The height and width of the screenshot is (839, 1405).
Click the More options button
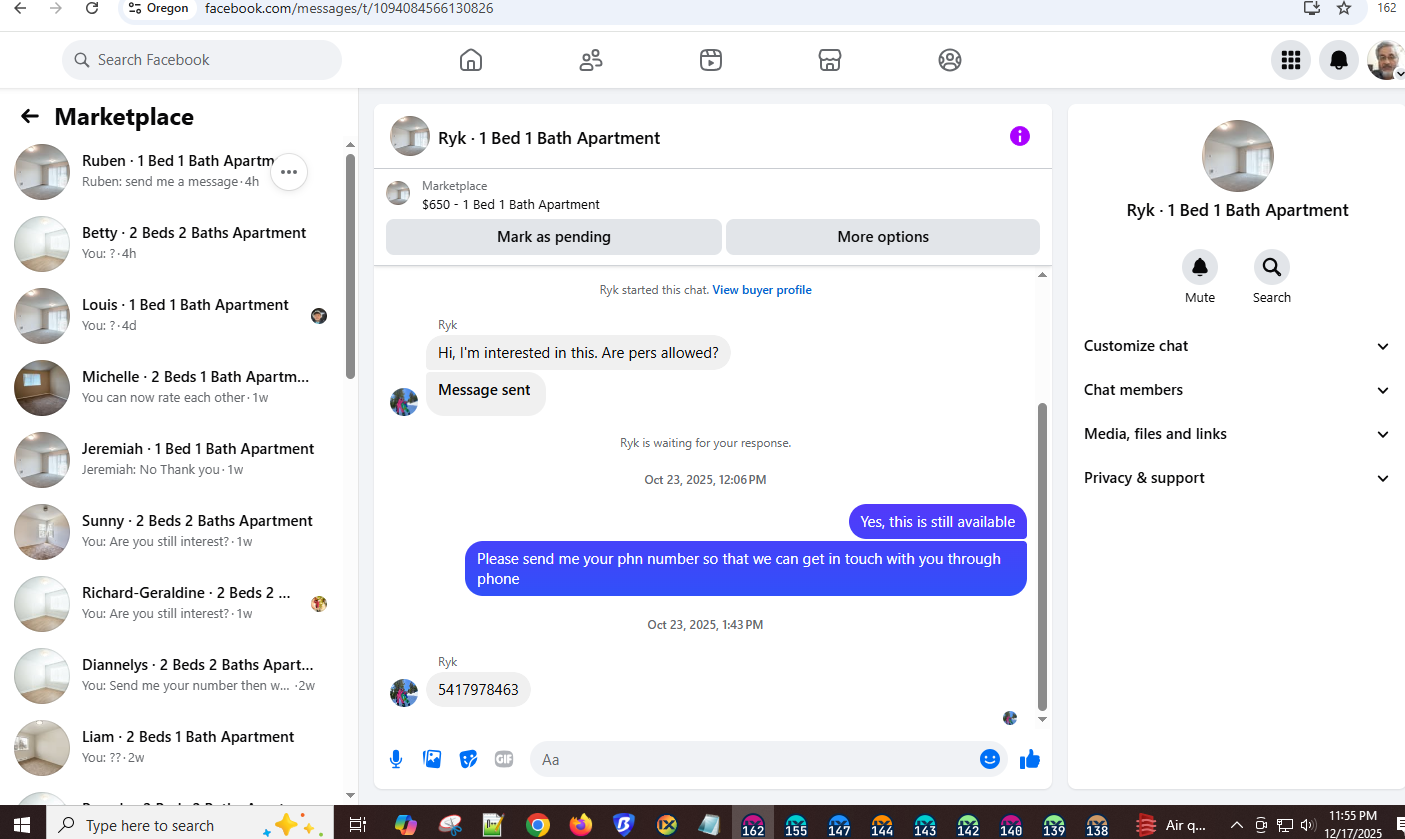[883, 237]
